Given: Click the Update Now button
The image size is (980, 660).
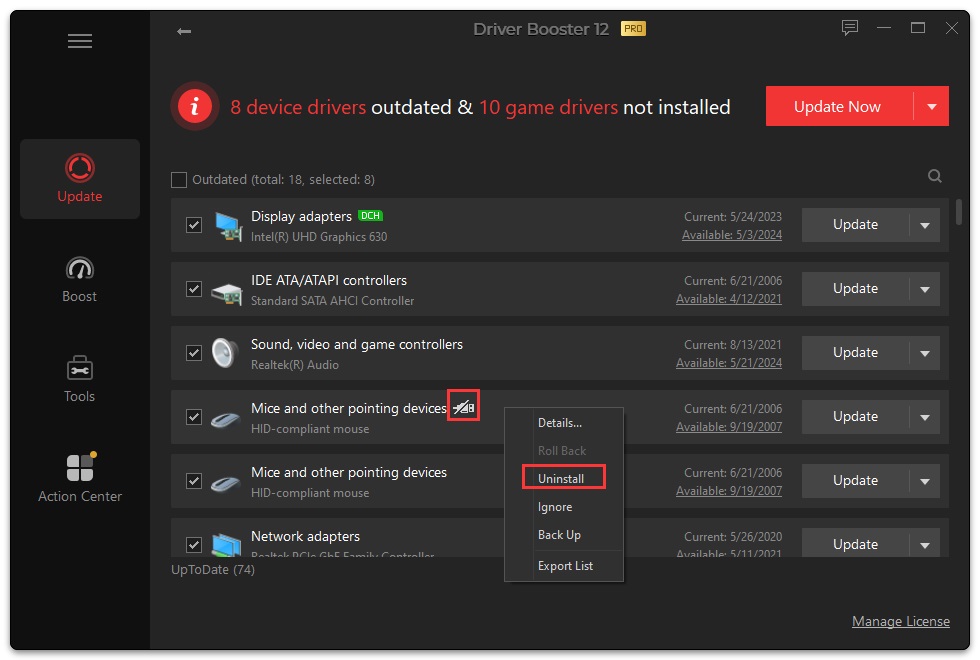Looking at the screenshot, I should [x=839, y=106].
